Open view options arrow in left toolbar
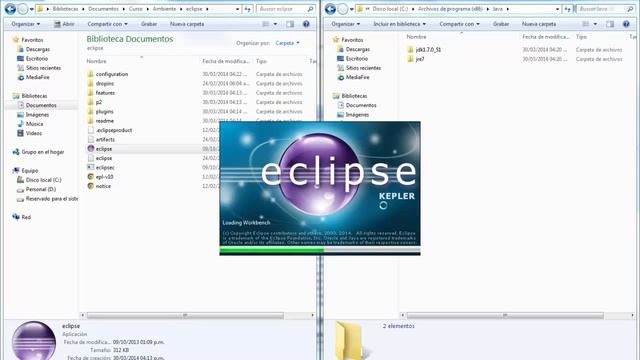 point(275,24)
